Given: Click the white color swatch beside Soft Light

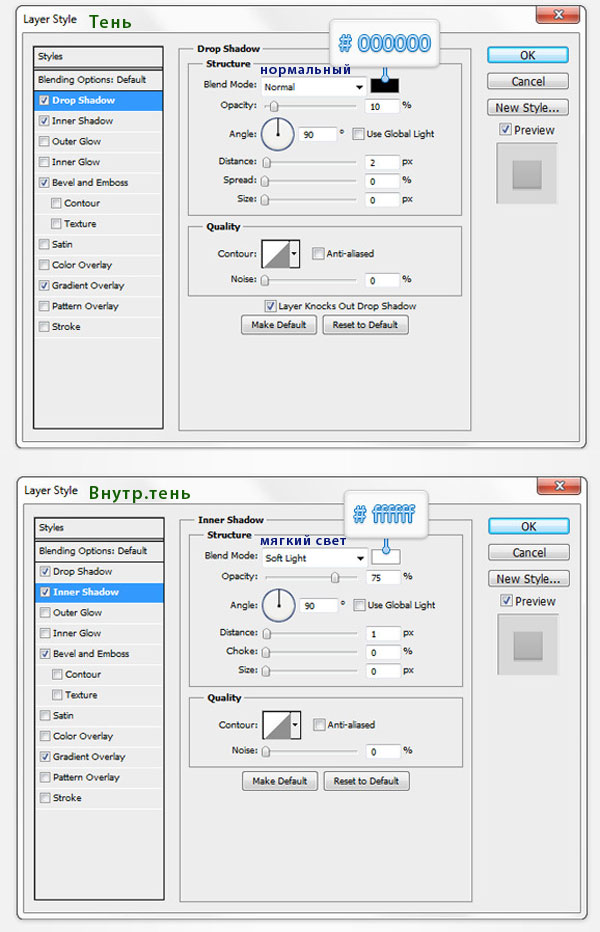Looking at the screenshot, I should [385, 557].
